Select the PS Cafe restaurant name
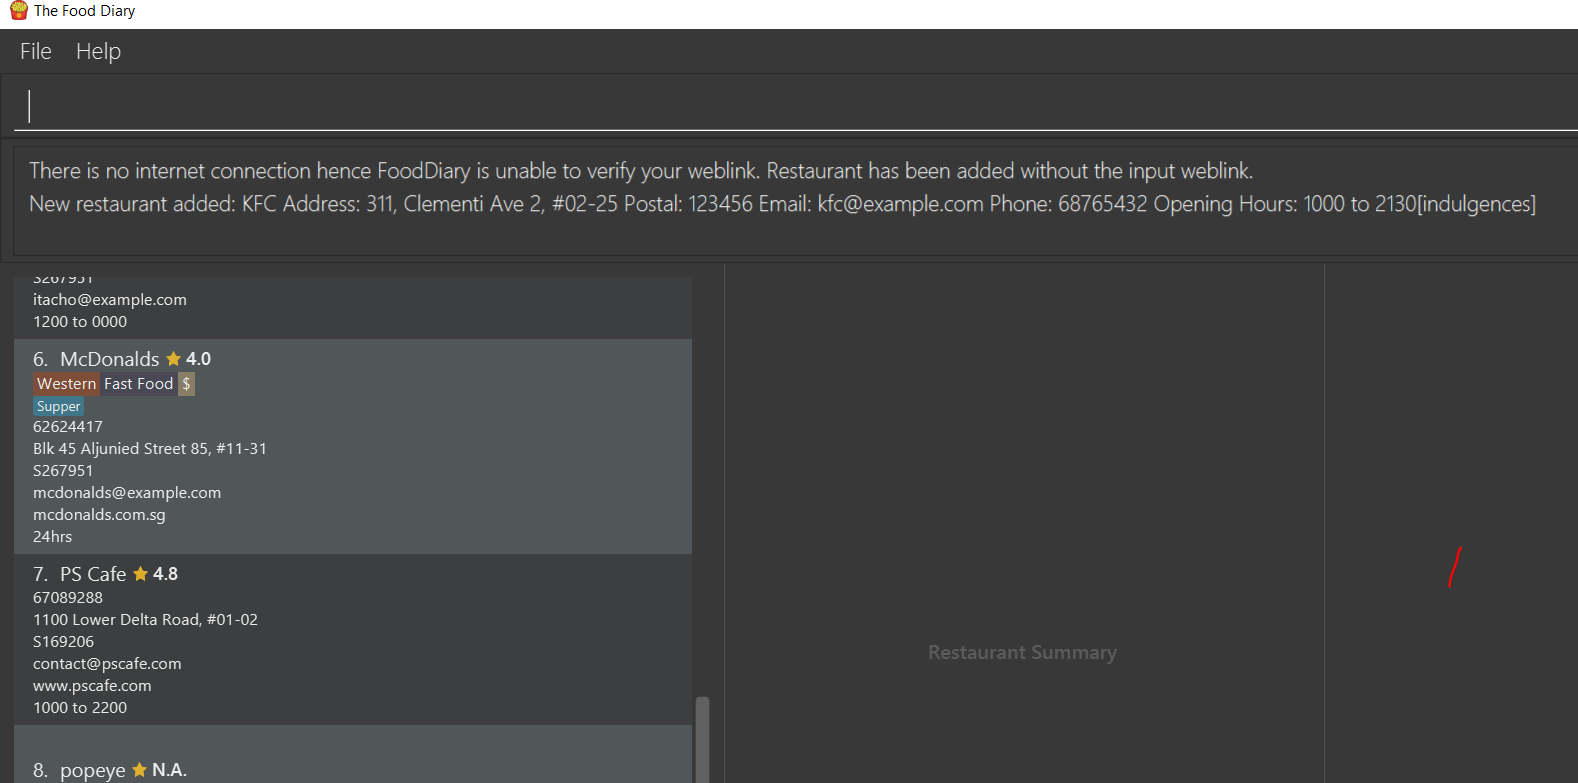 tap(93, 574)
